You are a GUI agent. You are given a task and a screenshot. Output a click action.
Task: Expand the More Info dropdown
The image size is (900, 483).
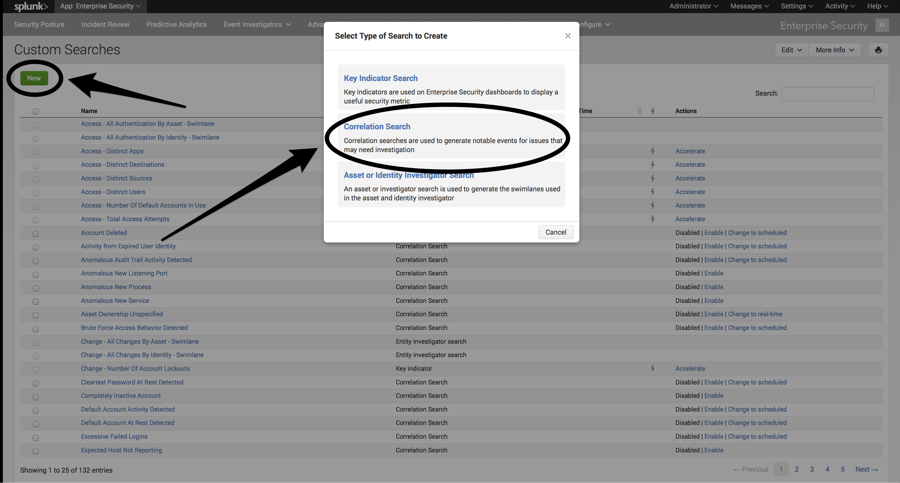coord(835,50)
